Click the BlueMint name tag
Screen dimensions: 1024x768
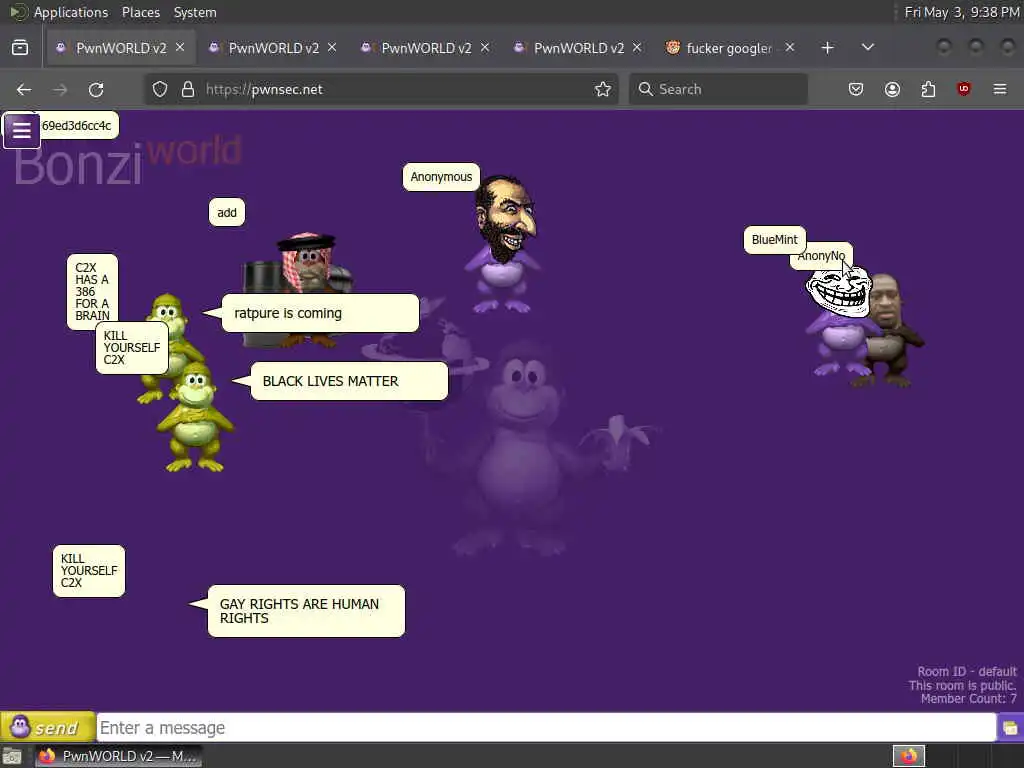point(775,240)
